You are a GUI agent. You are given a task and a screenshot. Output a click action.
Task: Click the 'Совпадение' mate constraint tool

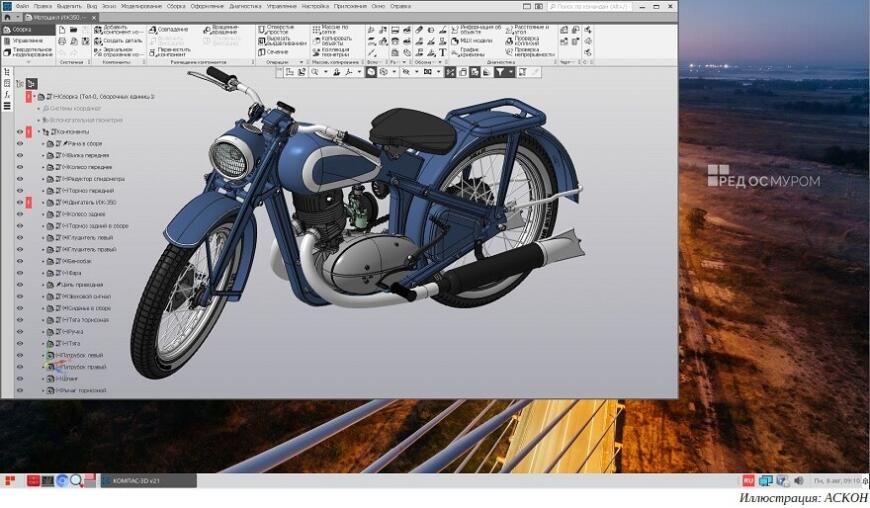(x=172, y=29)
